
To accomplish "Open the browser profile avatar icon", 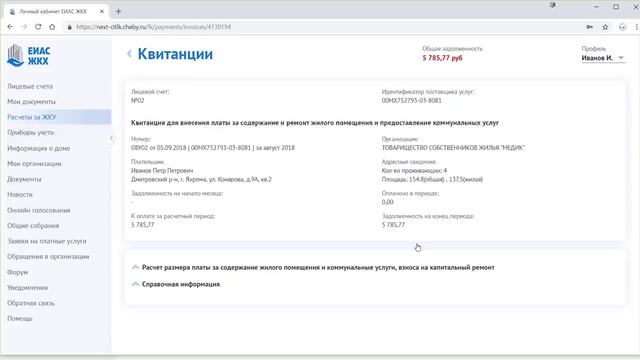I will [622, 27].
